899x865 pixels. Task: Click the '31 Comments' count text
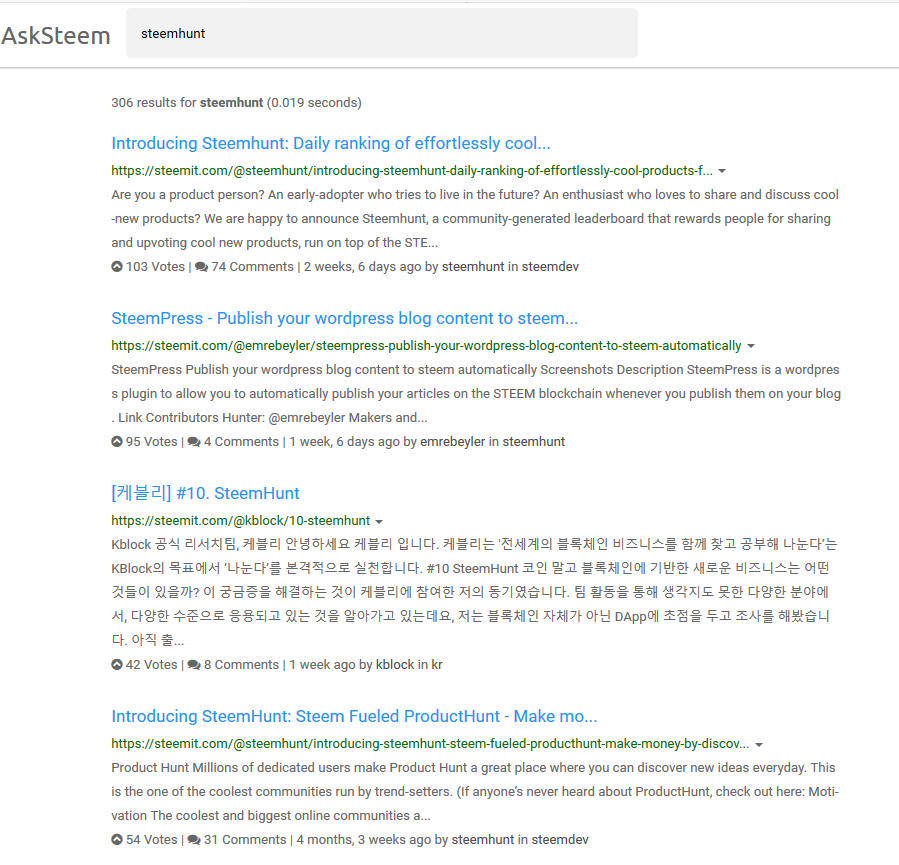(245, 839)
